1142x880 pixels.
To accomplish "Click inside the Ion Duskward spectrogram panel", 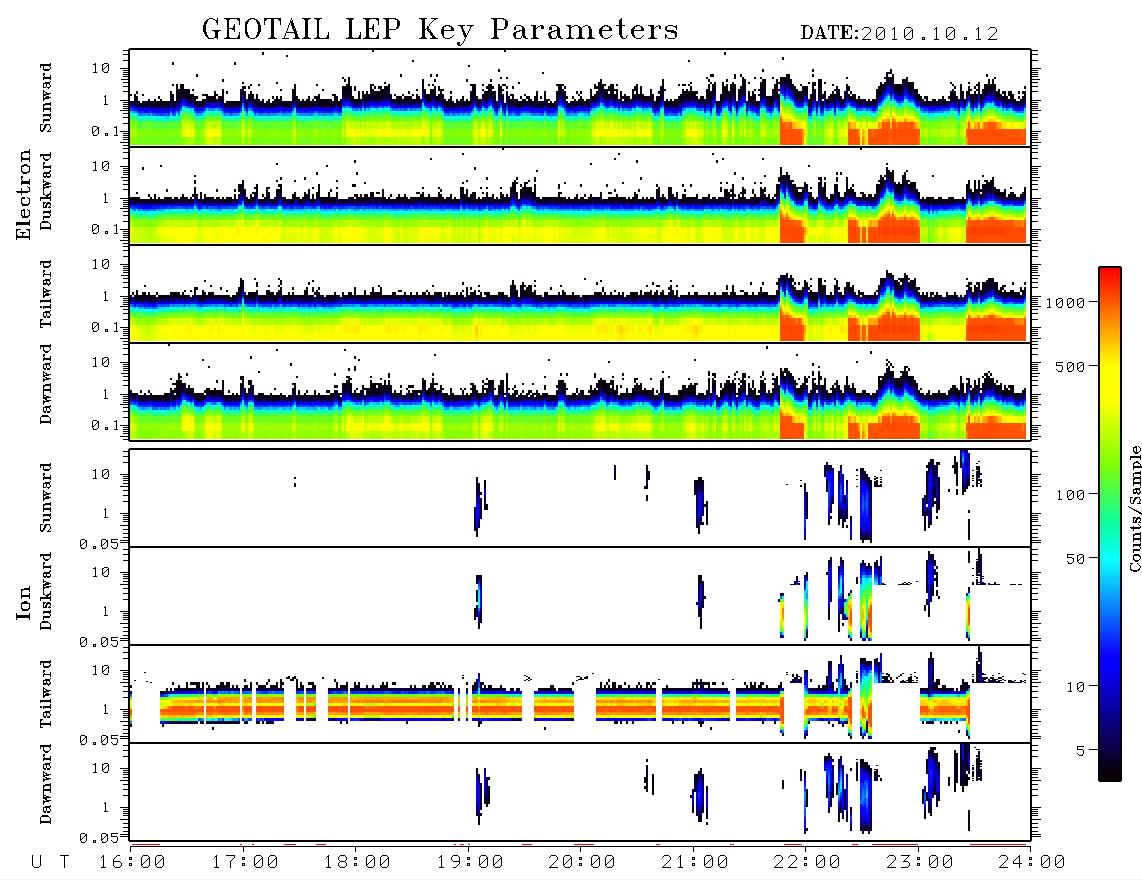I will [580, 596].
